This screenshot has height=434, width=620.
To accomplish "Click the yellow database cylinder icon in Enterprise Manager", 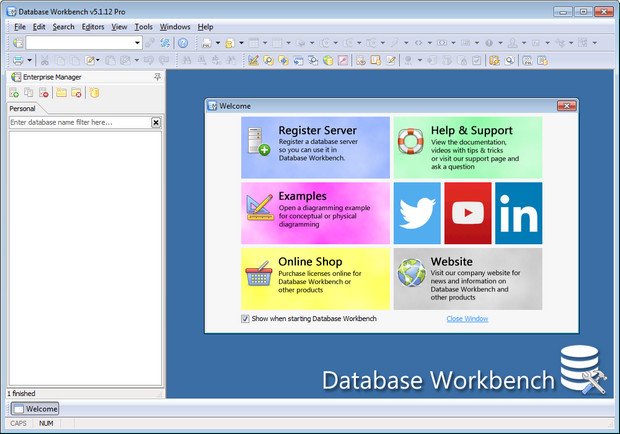I will point(94,93).
